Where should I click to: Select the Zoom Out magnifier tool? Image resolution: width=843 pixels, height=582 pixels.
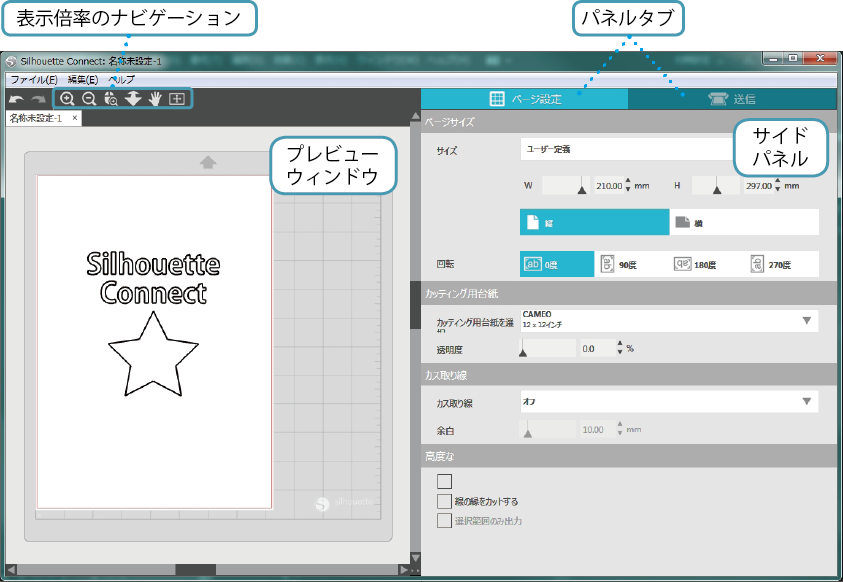point(89,99)
